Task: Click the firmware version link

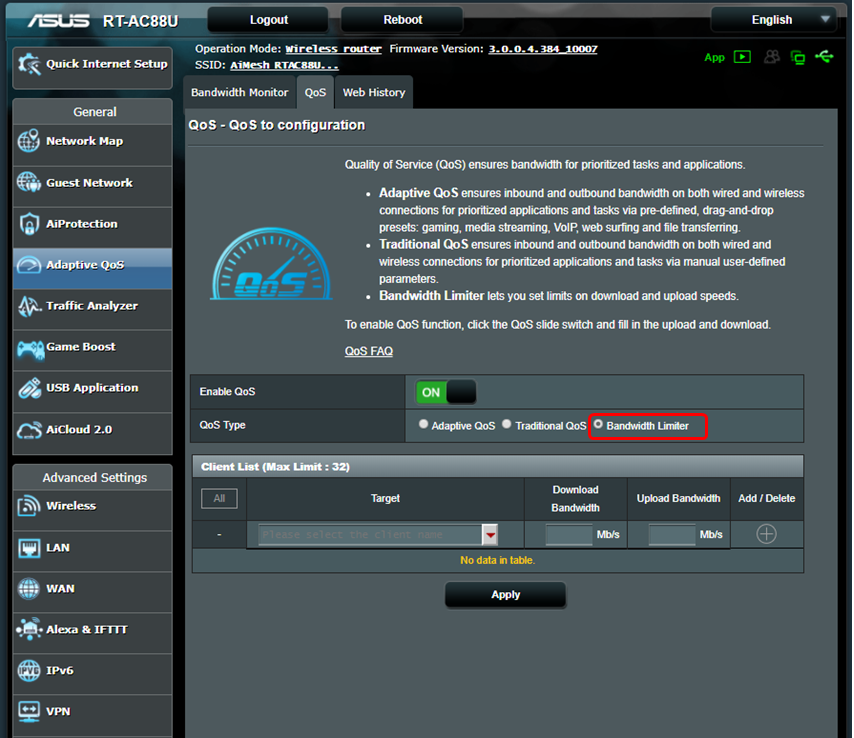Action: [x=543, y=49]
